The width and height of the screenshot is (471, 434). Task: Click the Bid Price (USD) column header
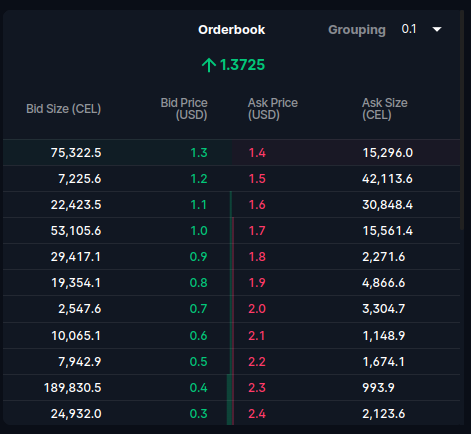coord(184,109)
